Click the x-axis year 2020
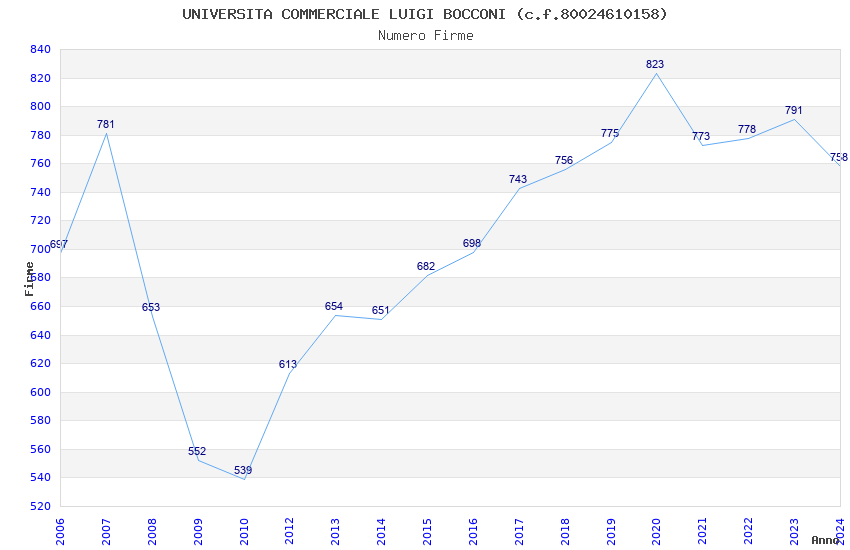850x550 pixels. pyautogui.click(x=656, y=531)
